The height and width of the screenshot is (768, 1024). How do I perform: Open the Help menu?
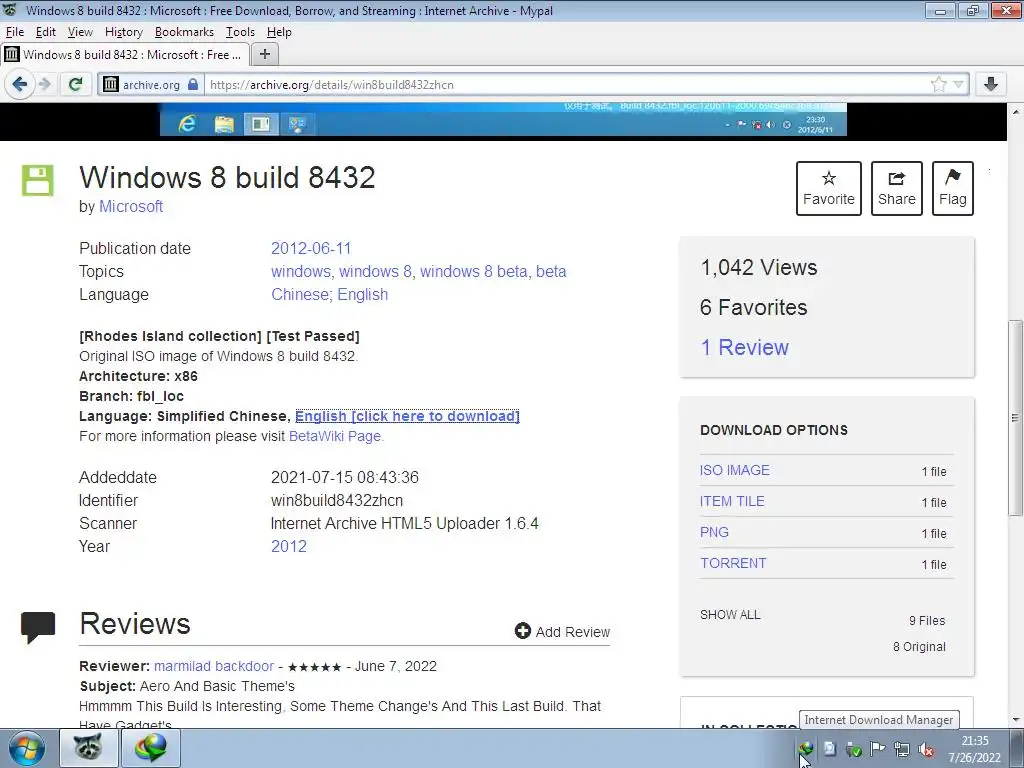tap(279, 32)
